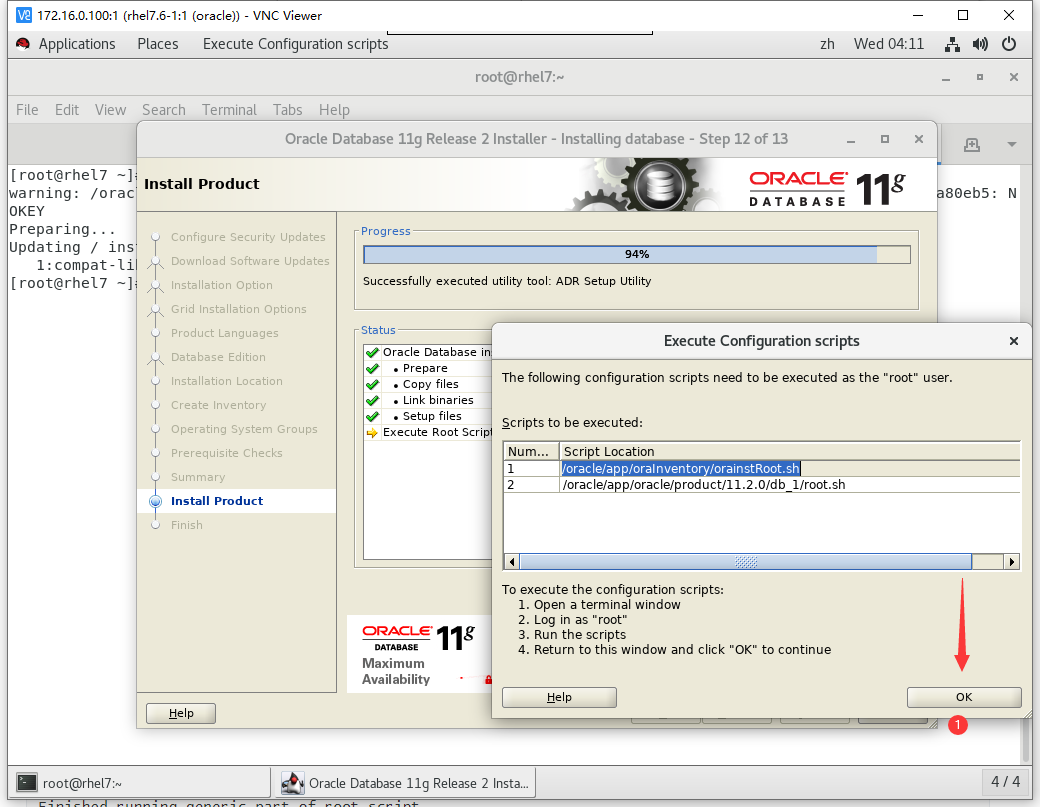The image size is (1040, 807).
Task: Select Grid Installation Options step
Action: tap(239, 309)
